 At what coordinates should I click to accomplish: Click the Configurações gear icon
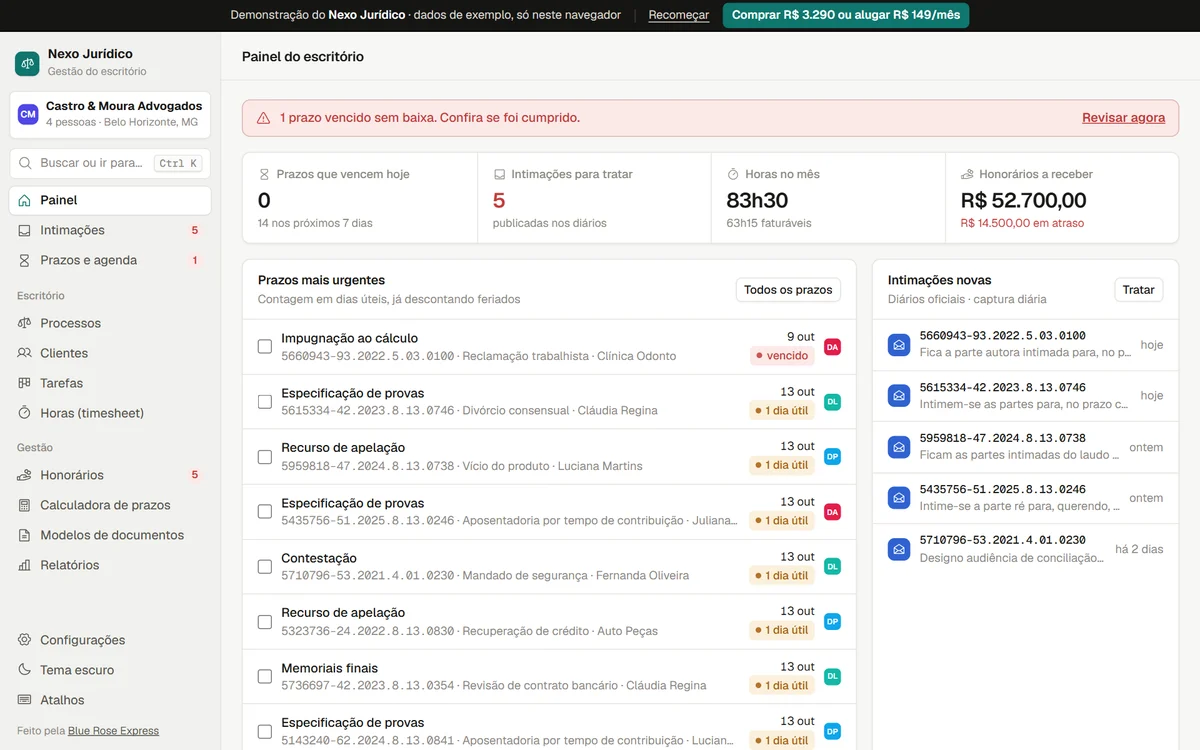tap(25, 640)
